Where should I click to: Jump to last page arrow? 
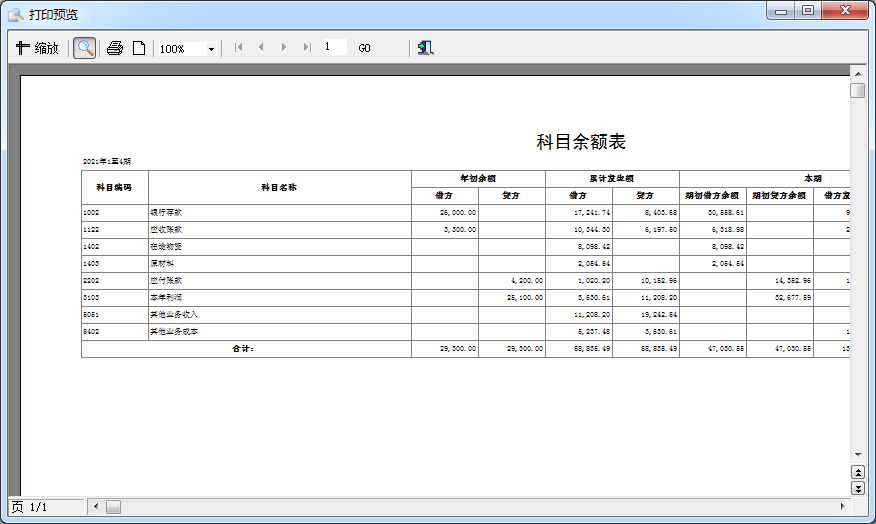point(307,48)
